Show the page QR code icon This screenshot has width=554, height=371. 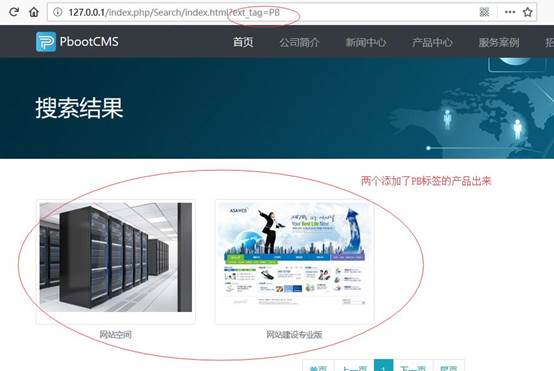coord(484,12)
